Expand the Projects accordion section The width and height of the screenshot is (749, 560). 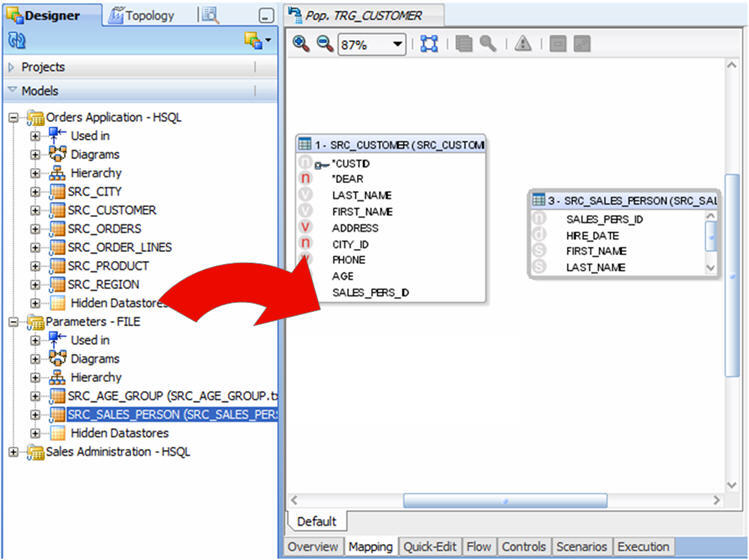point(11,67)
